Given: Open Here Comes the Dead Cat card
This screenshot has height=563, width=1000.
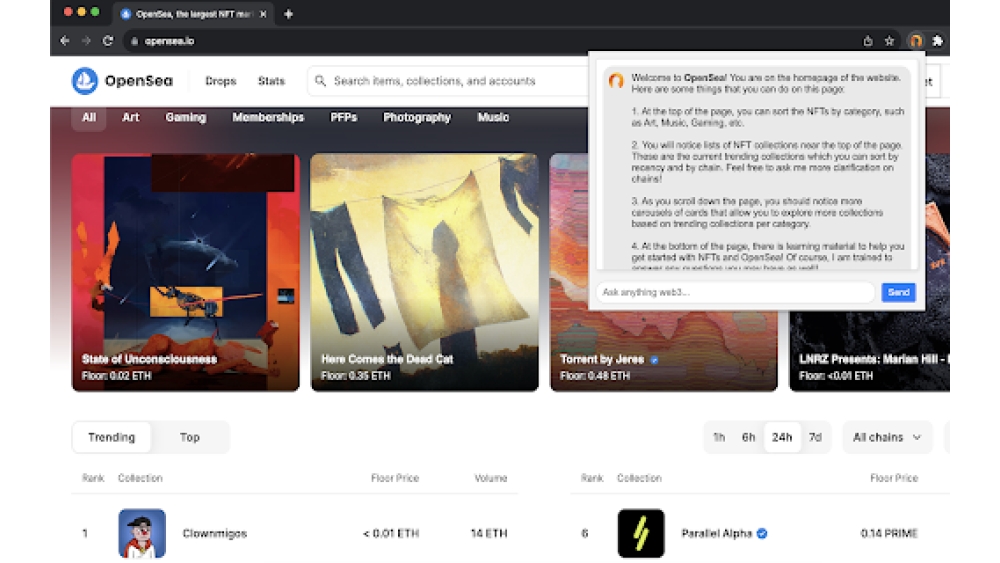Looking at the screenshot, I should point(424,272).
